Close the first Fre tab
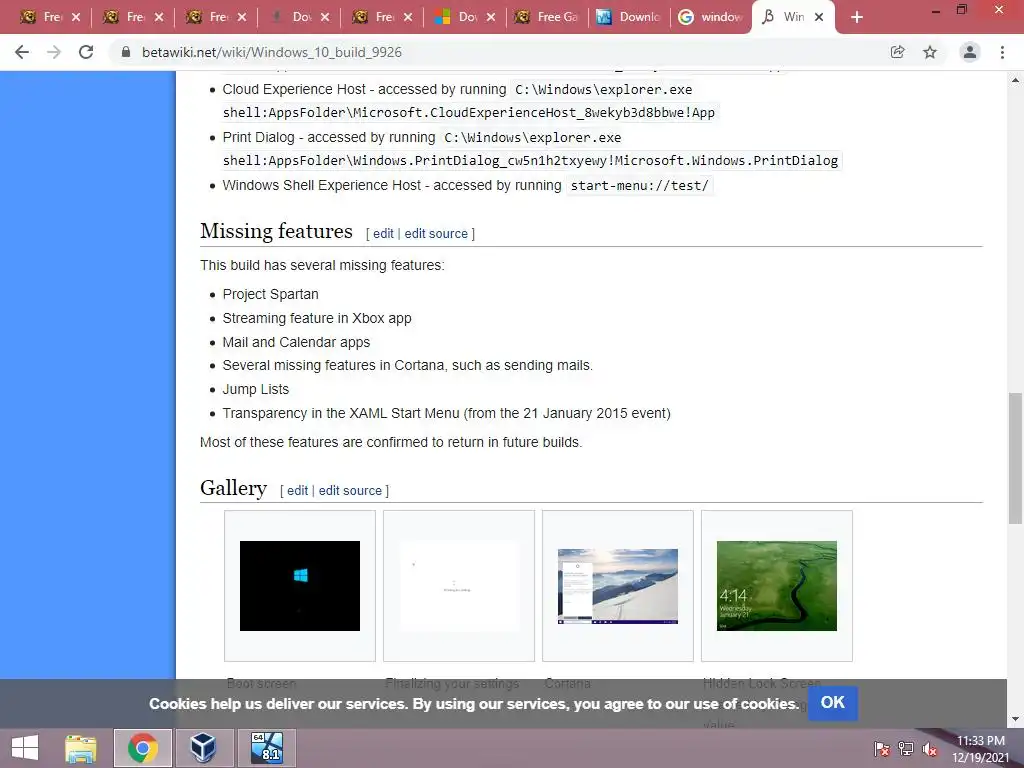This screenshot has height=768, width=1024. (76, 18)
